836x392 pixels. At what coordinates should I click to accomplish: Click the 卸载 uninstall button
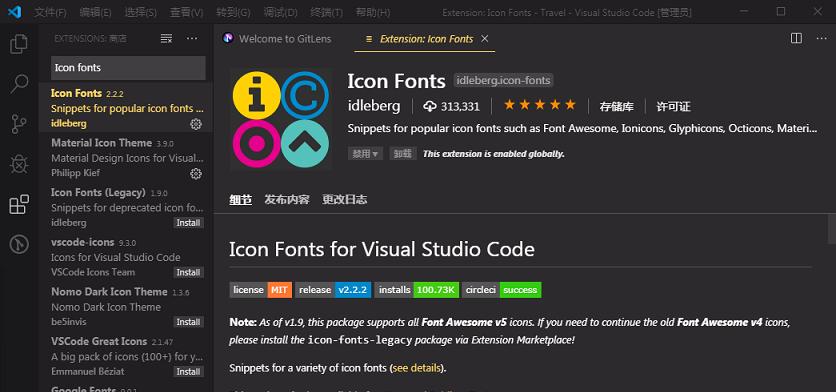pos(403,154)
